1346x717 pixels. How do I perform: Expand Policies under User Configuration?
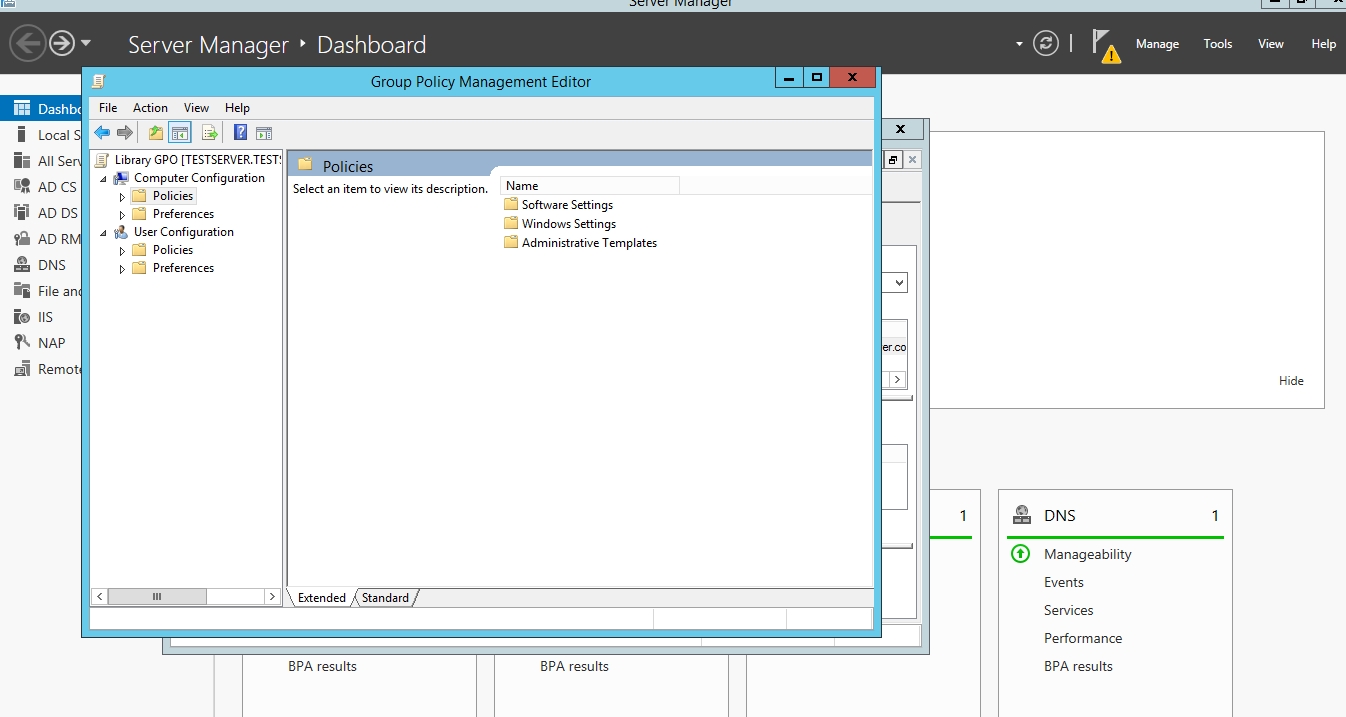point(123,250)
